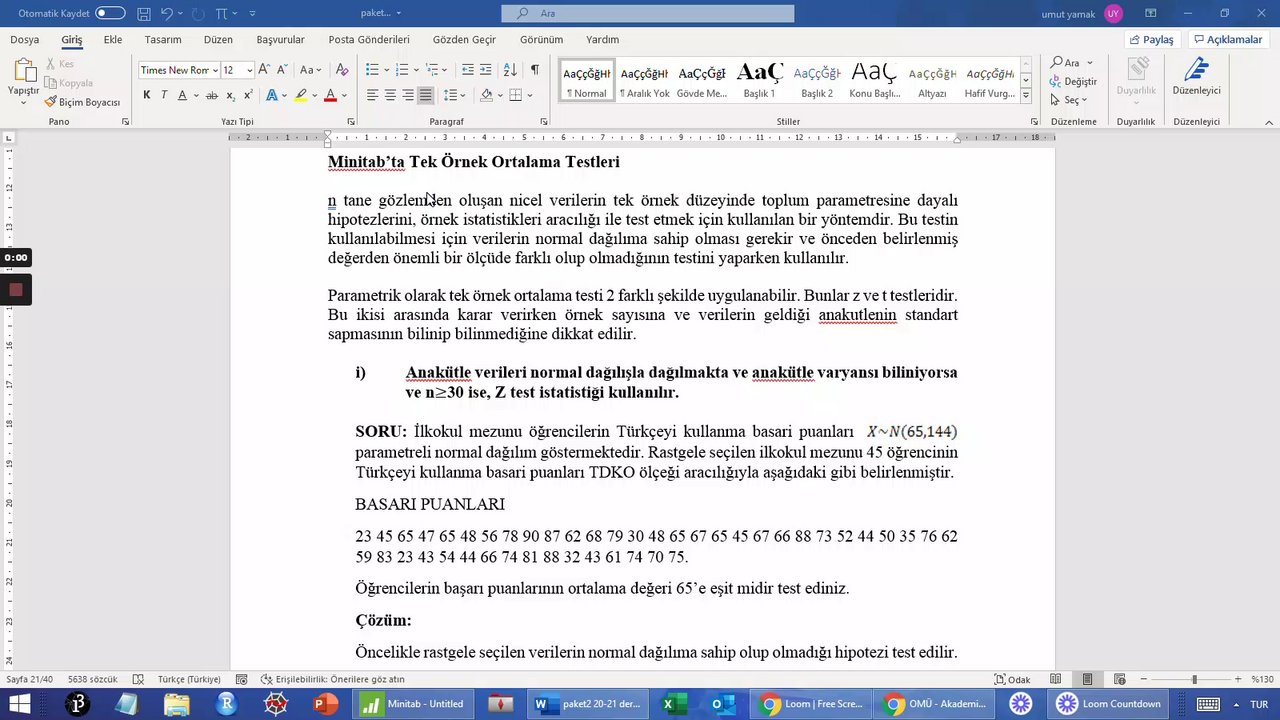Screen dimensions: 1280x720
Task: Open the font name dropdown
Action: click(x=215, y=70)
